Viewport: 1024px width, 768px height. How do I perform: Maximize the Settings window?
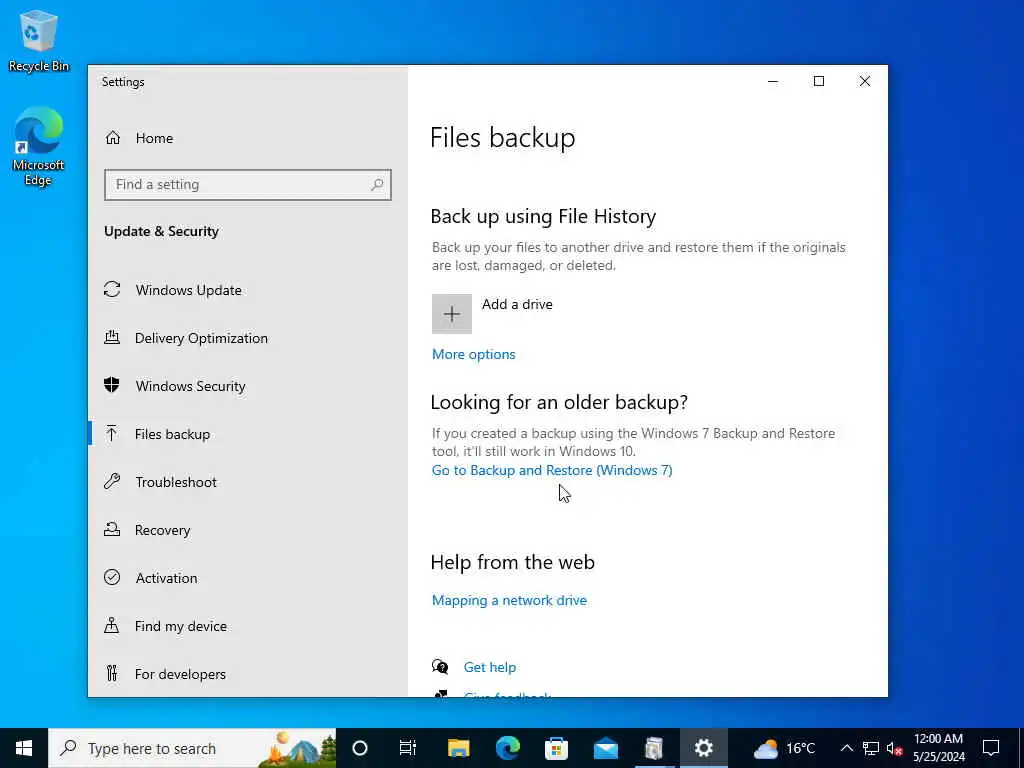[819, 81]
